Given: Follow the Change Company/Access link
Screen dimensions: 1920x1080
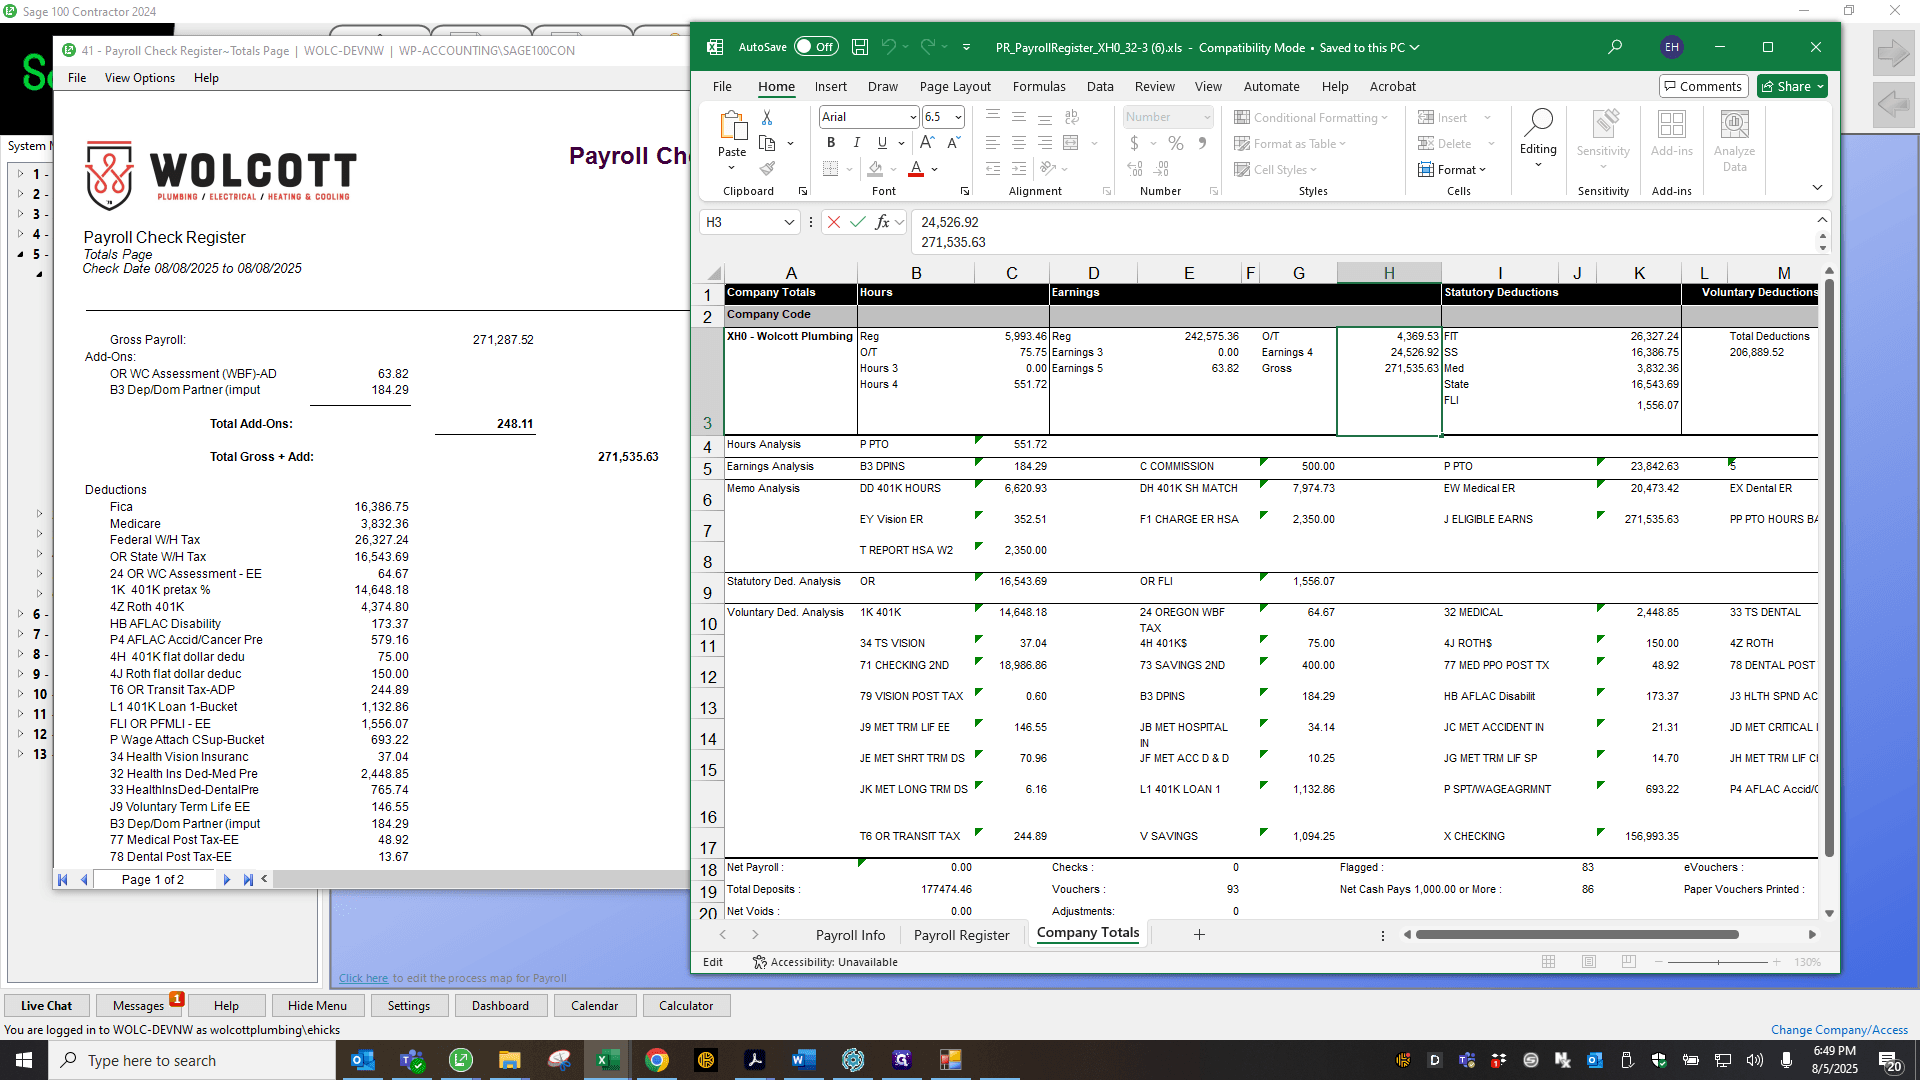Looking at the screenshot, I should coord(1839,1030).
